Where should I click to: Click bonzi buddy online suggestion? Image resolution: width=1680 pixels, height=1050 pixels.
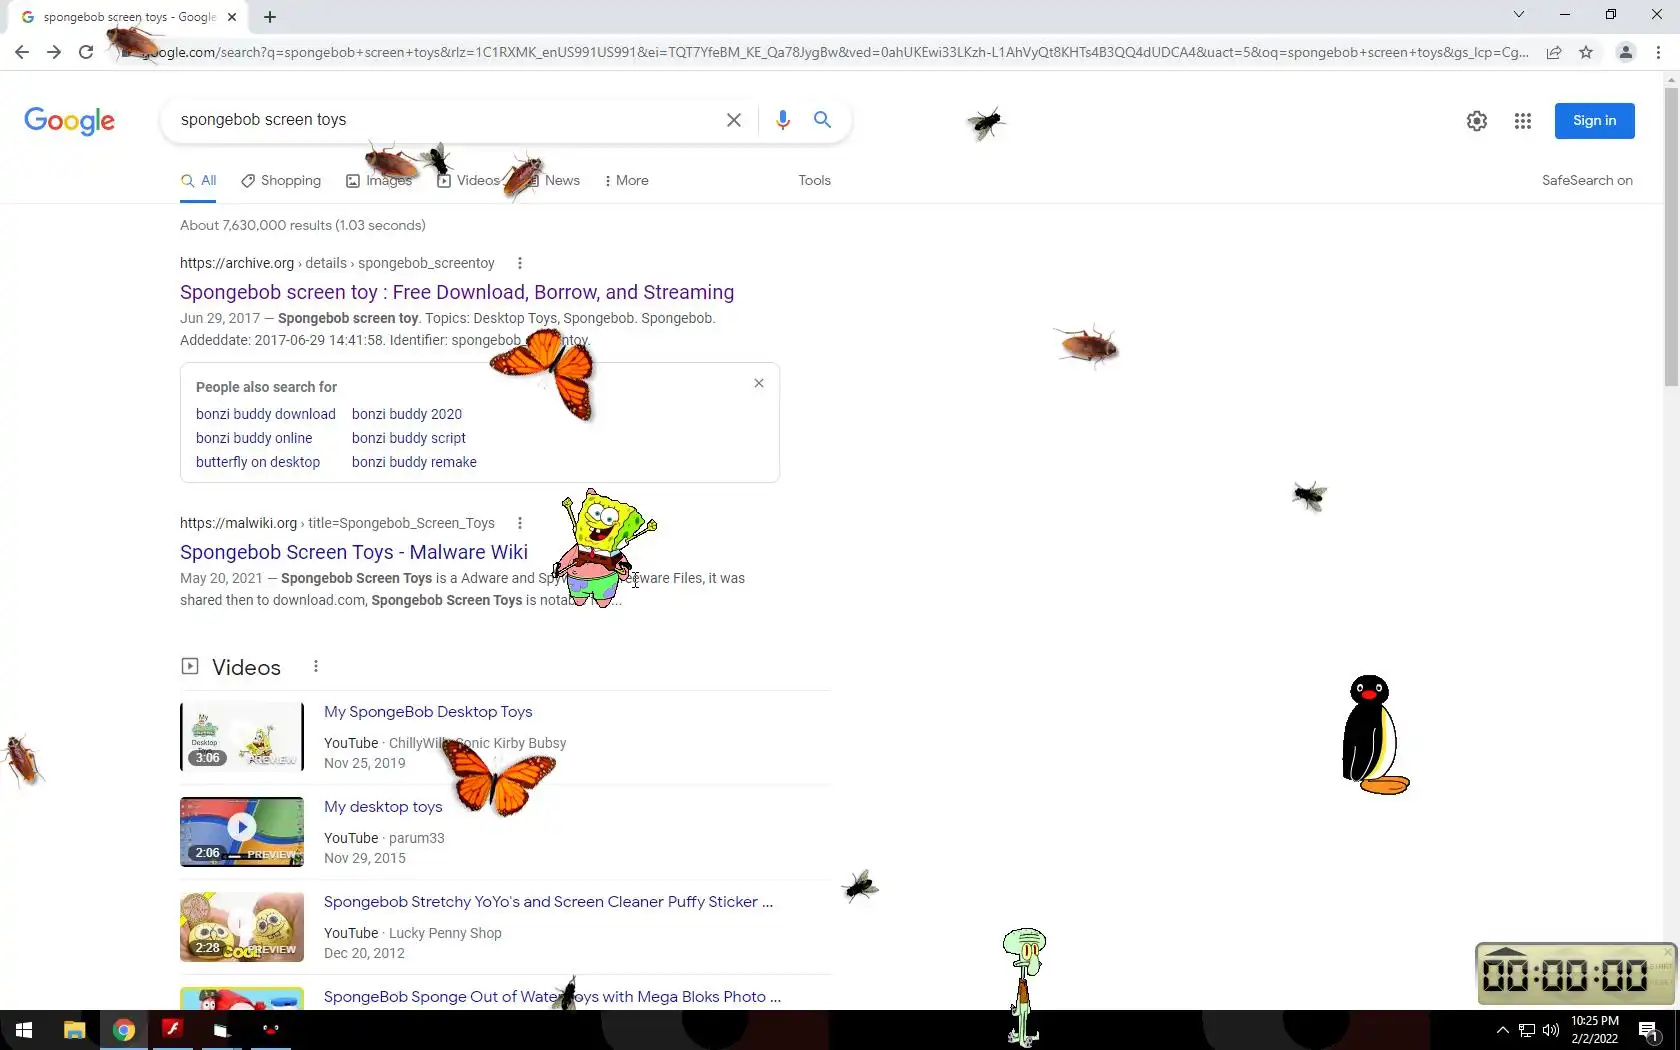tap(254, 438)
